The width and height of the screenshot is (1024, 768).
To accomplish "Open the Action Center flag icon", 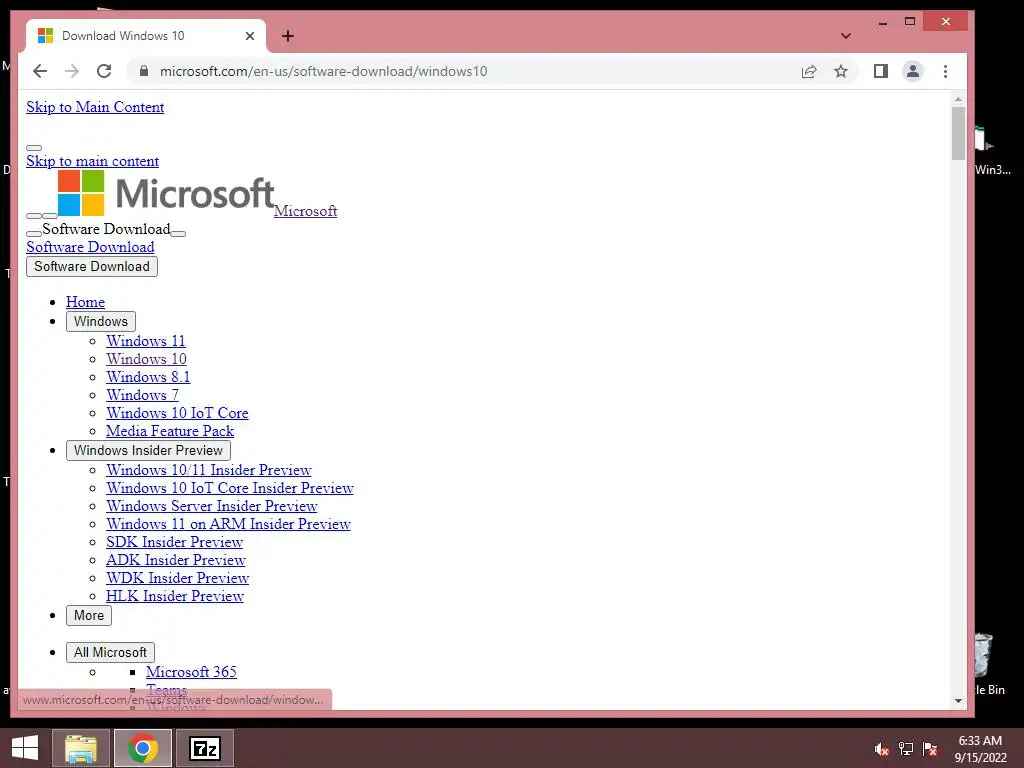I will [x=930, y=749].
